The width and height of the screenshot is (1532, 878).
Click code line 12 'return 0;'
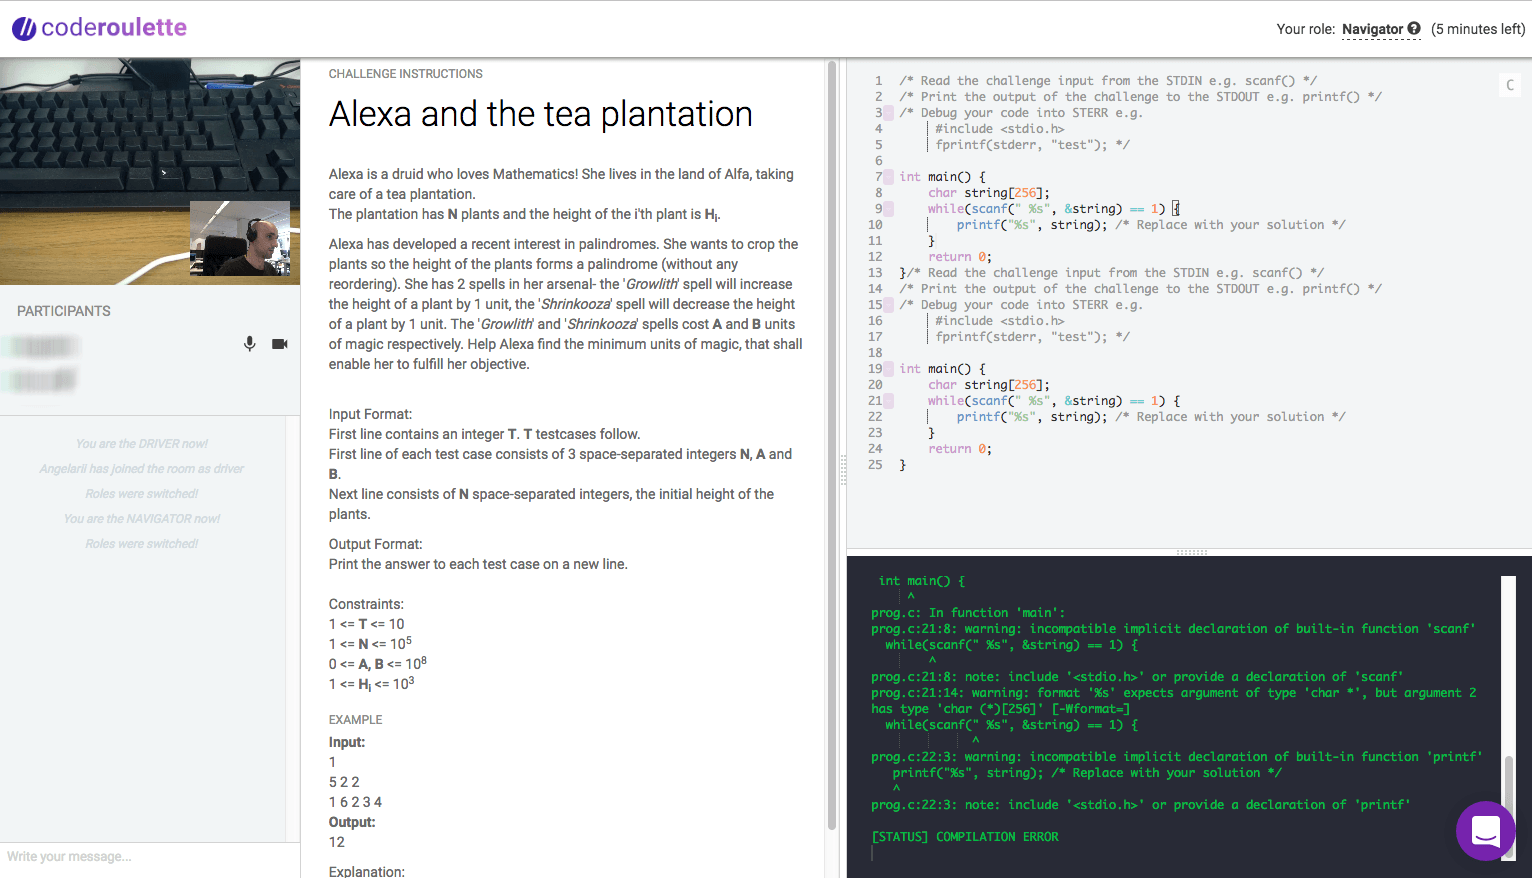(x=960, y=257)
